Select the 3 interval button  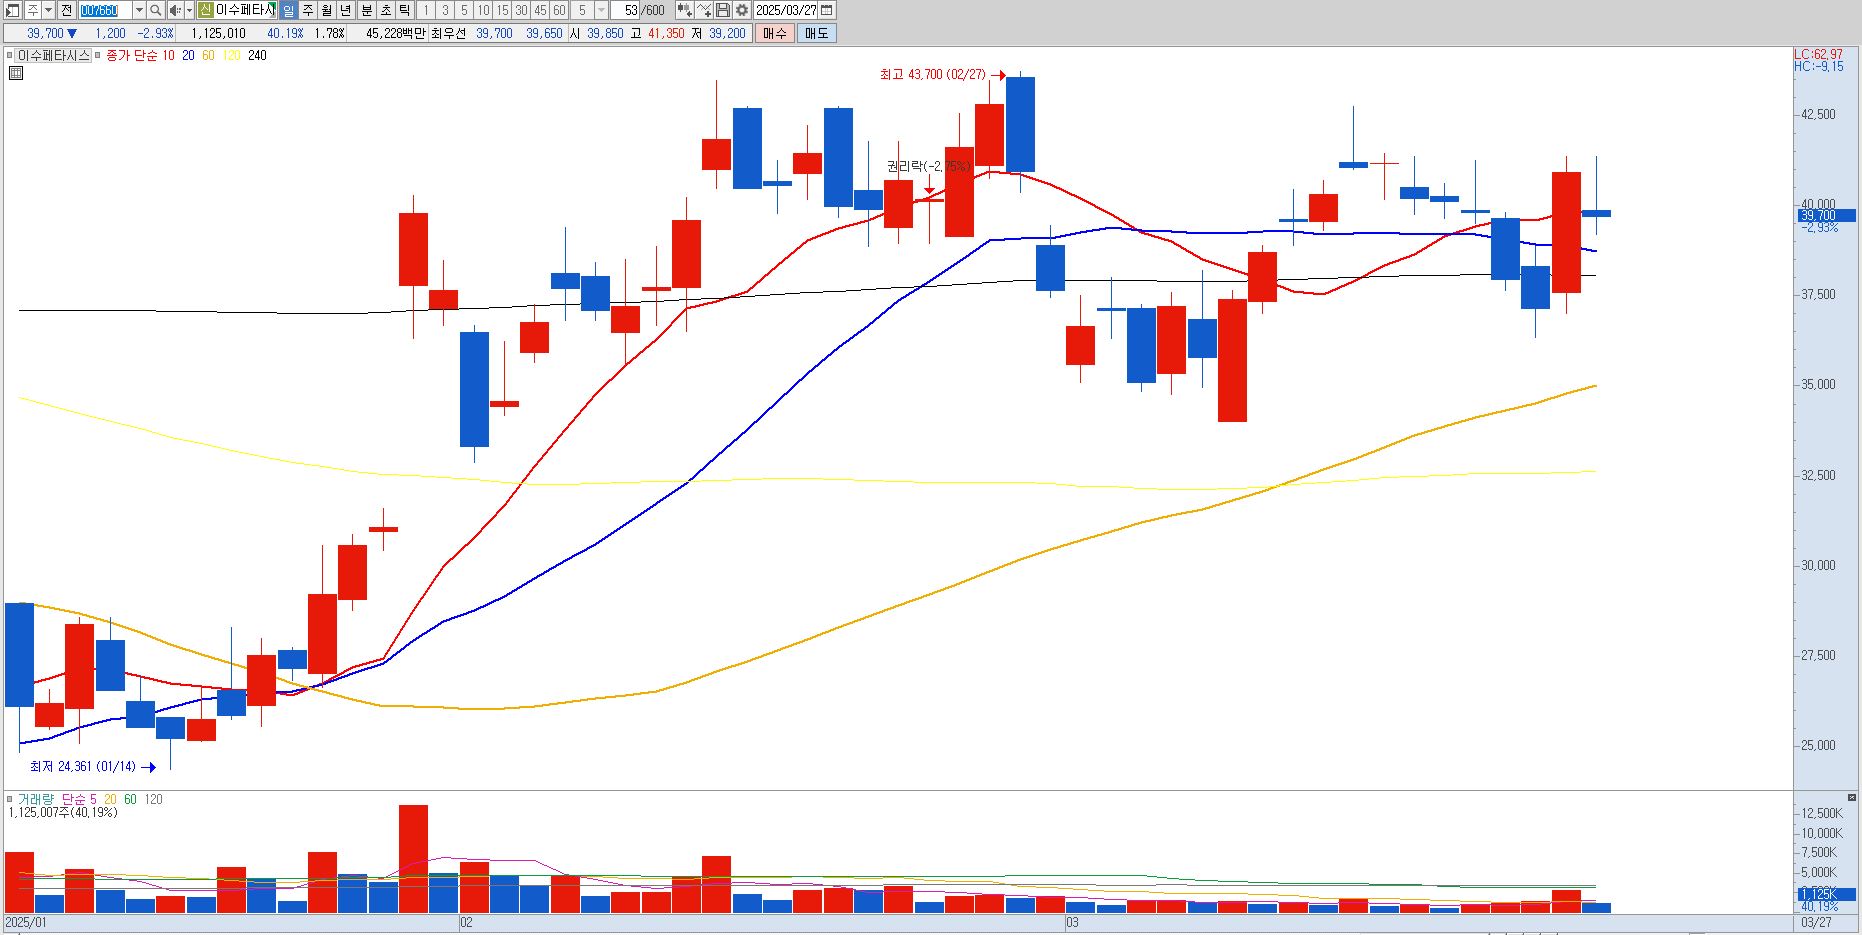click(445, 10)
